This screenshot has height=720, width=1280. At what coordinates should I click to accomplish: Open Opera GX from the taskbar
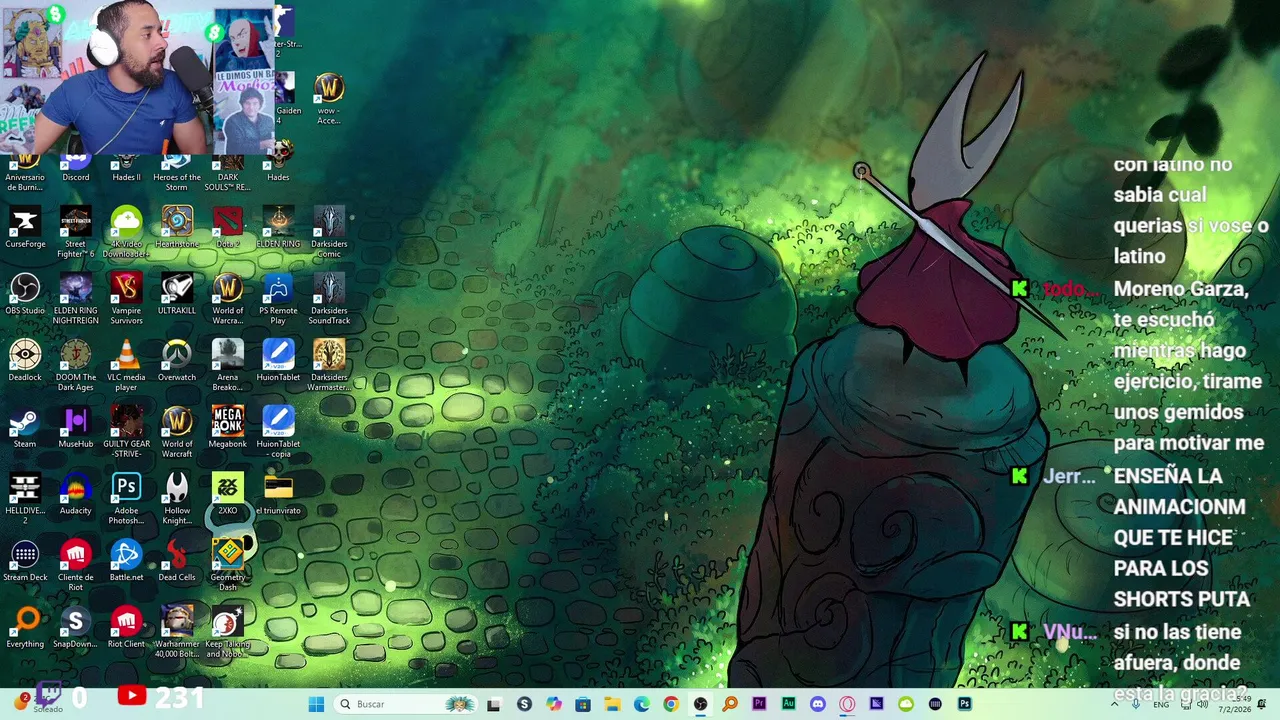(847, 704)
